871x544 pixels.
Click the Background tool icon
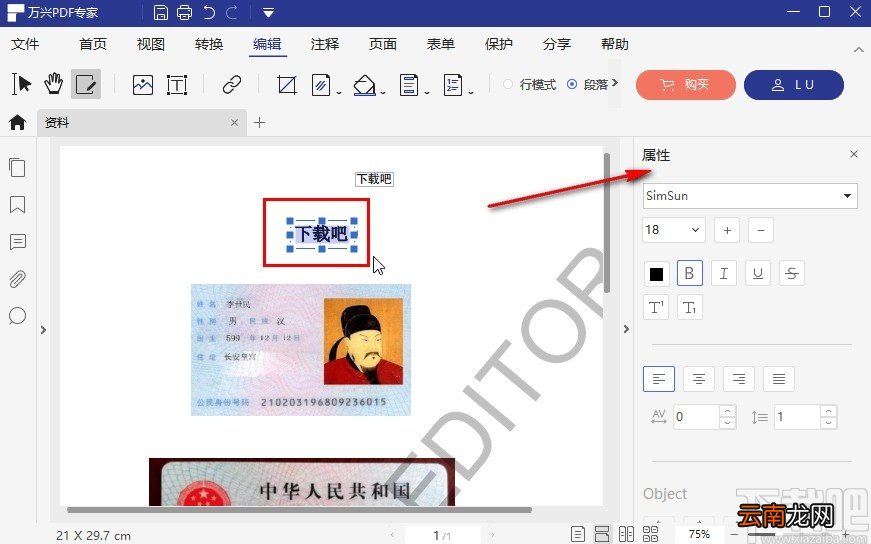[x=364, y=84]
